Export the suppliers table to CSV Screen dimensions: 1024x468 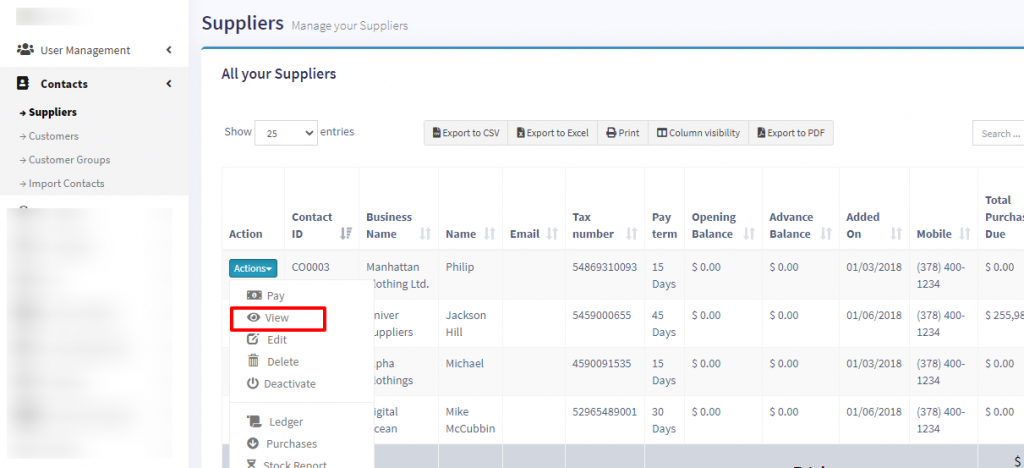click(x=465, y=133)
